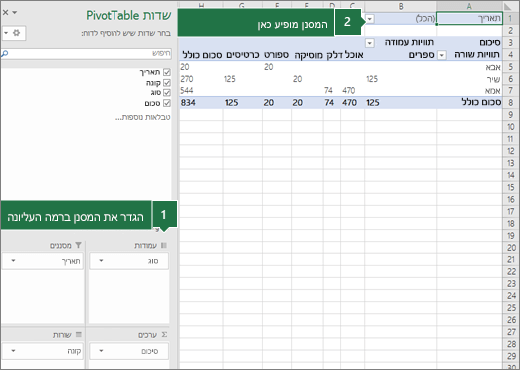Select the סכום כולל column header
Image resolution: width=520 pixels, height=370 pixels.
(x=201, y=55)
